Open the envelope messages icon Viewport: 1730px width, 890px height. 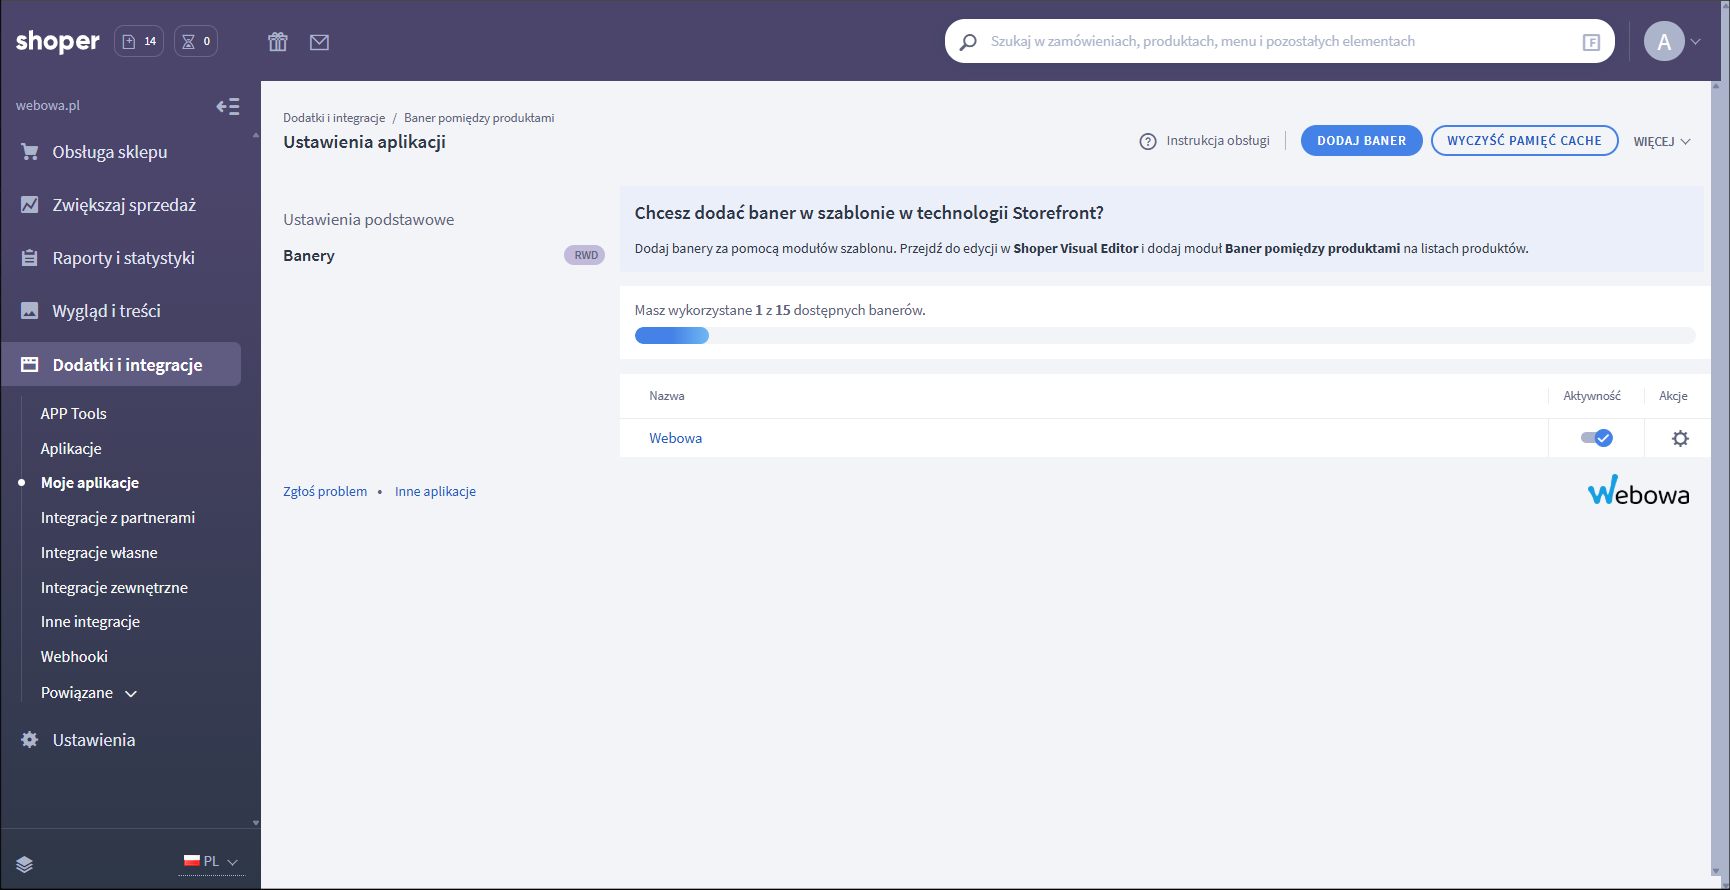pyautogui.click(x=319, y=42)
